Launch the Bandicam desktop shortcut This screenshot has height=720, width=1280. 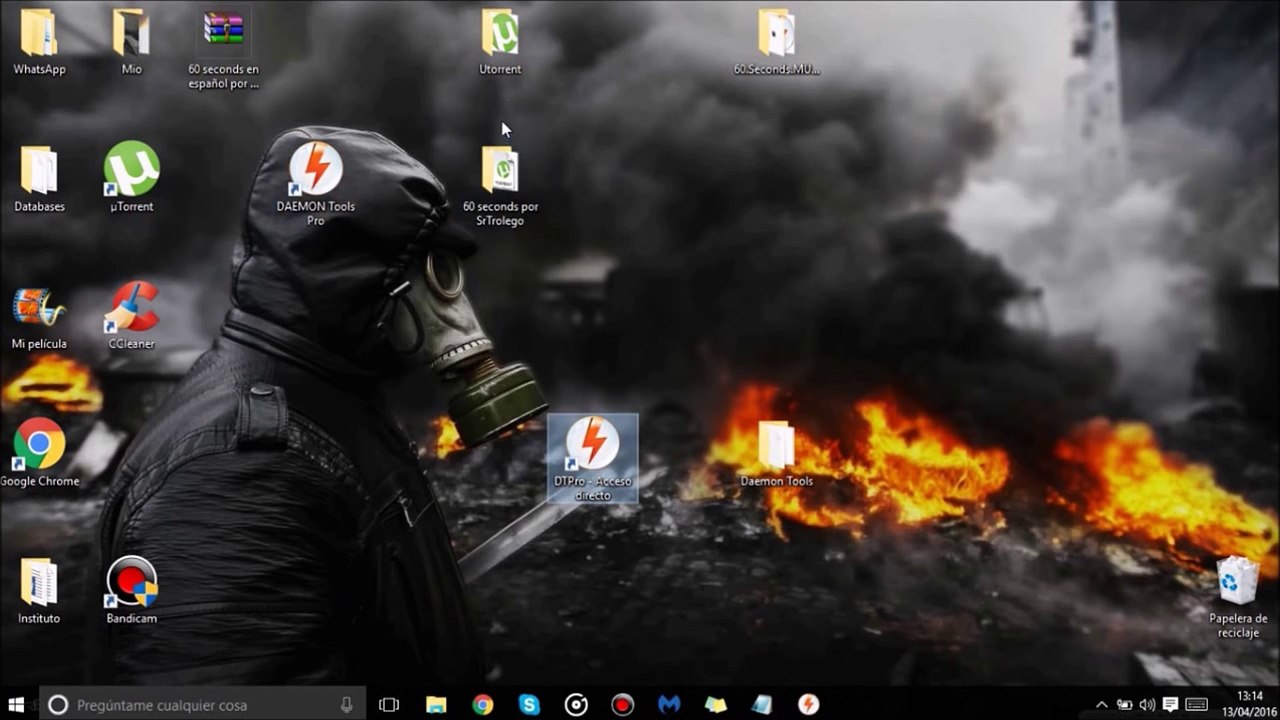click(x=131, y=590)
